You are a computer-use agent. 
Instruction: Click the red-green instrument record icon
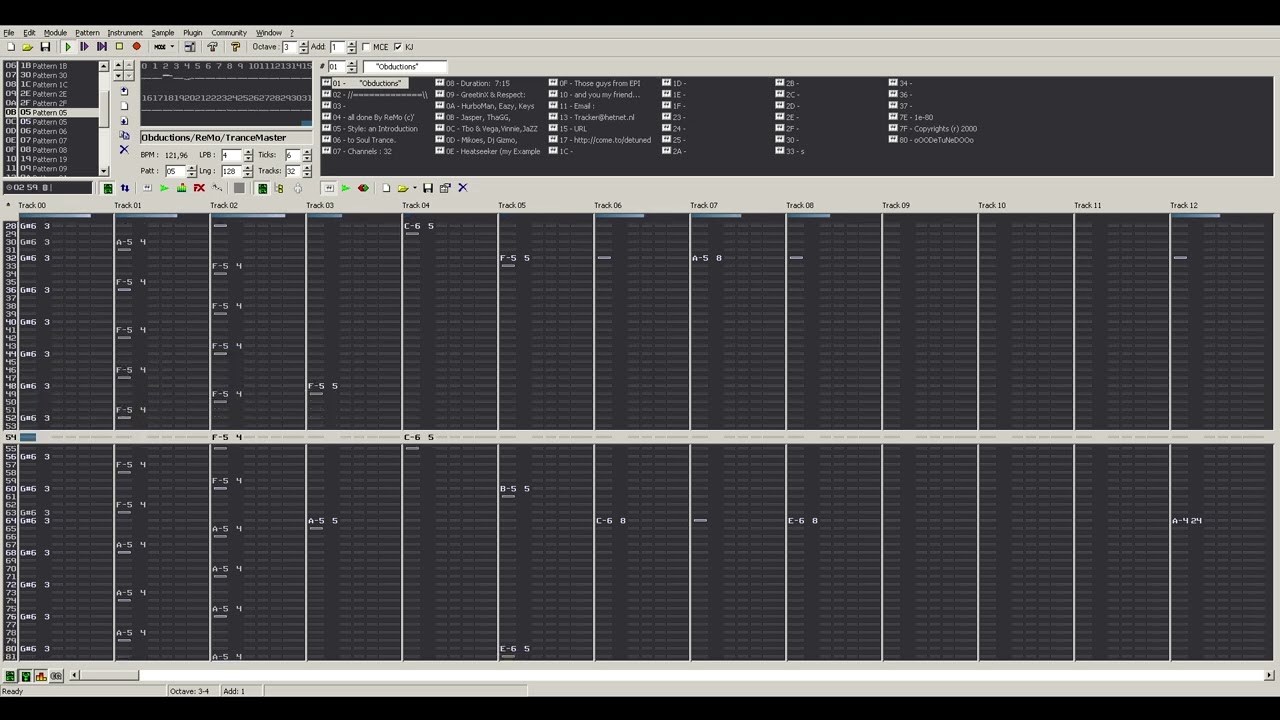(x=363, y=188)
